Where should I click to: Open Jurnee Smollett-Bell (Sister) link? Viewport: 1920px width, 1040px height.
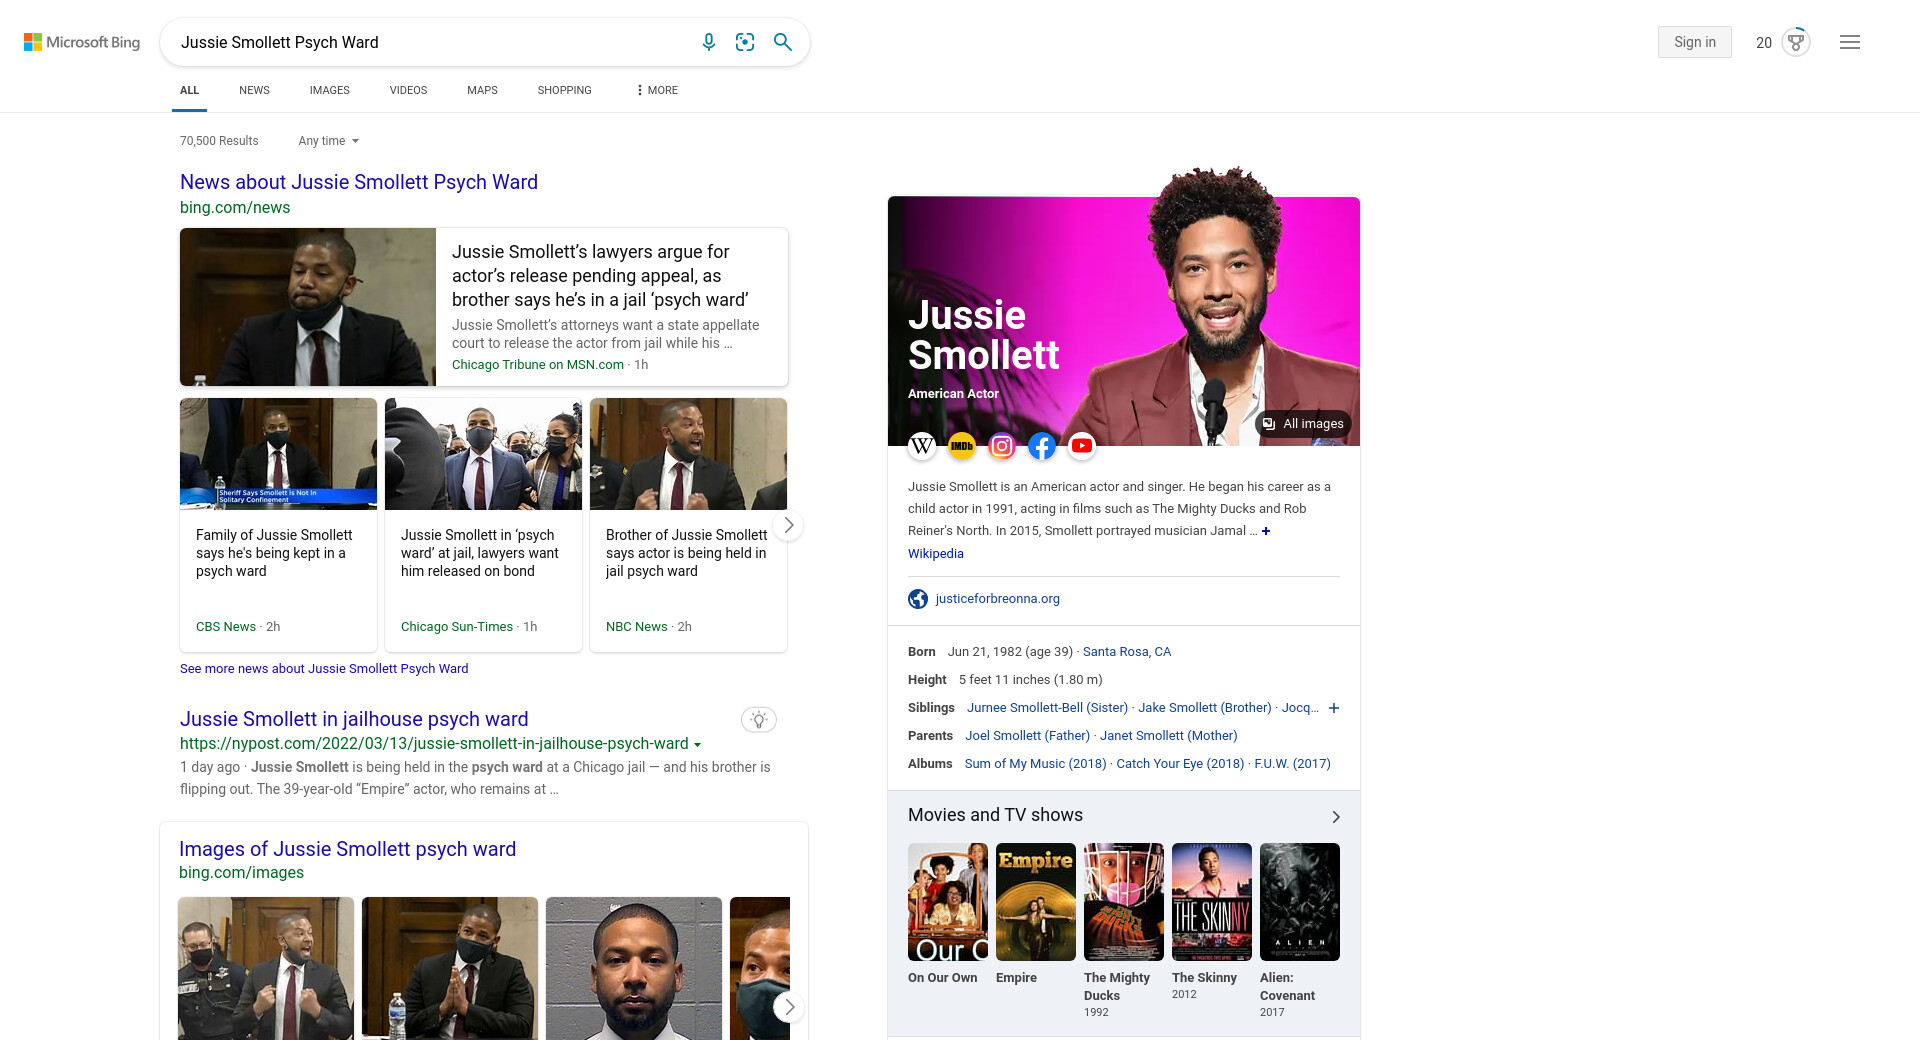click(1047, 708)
